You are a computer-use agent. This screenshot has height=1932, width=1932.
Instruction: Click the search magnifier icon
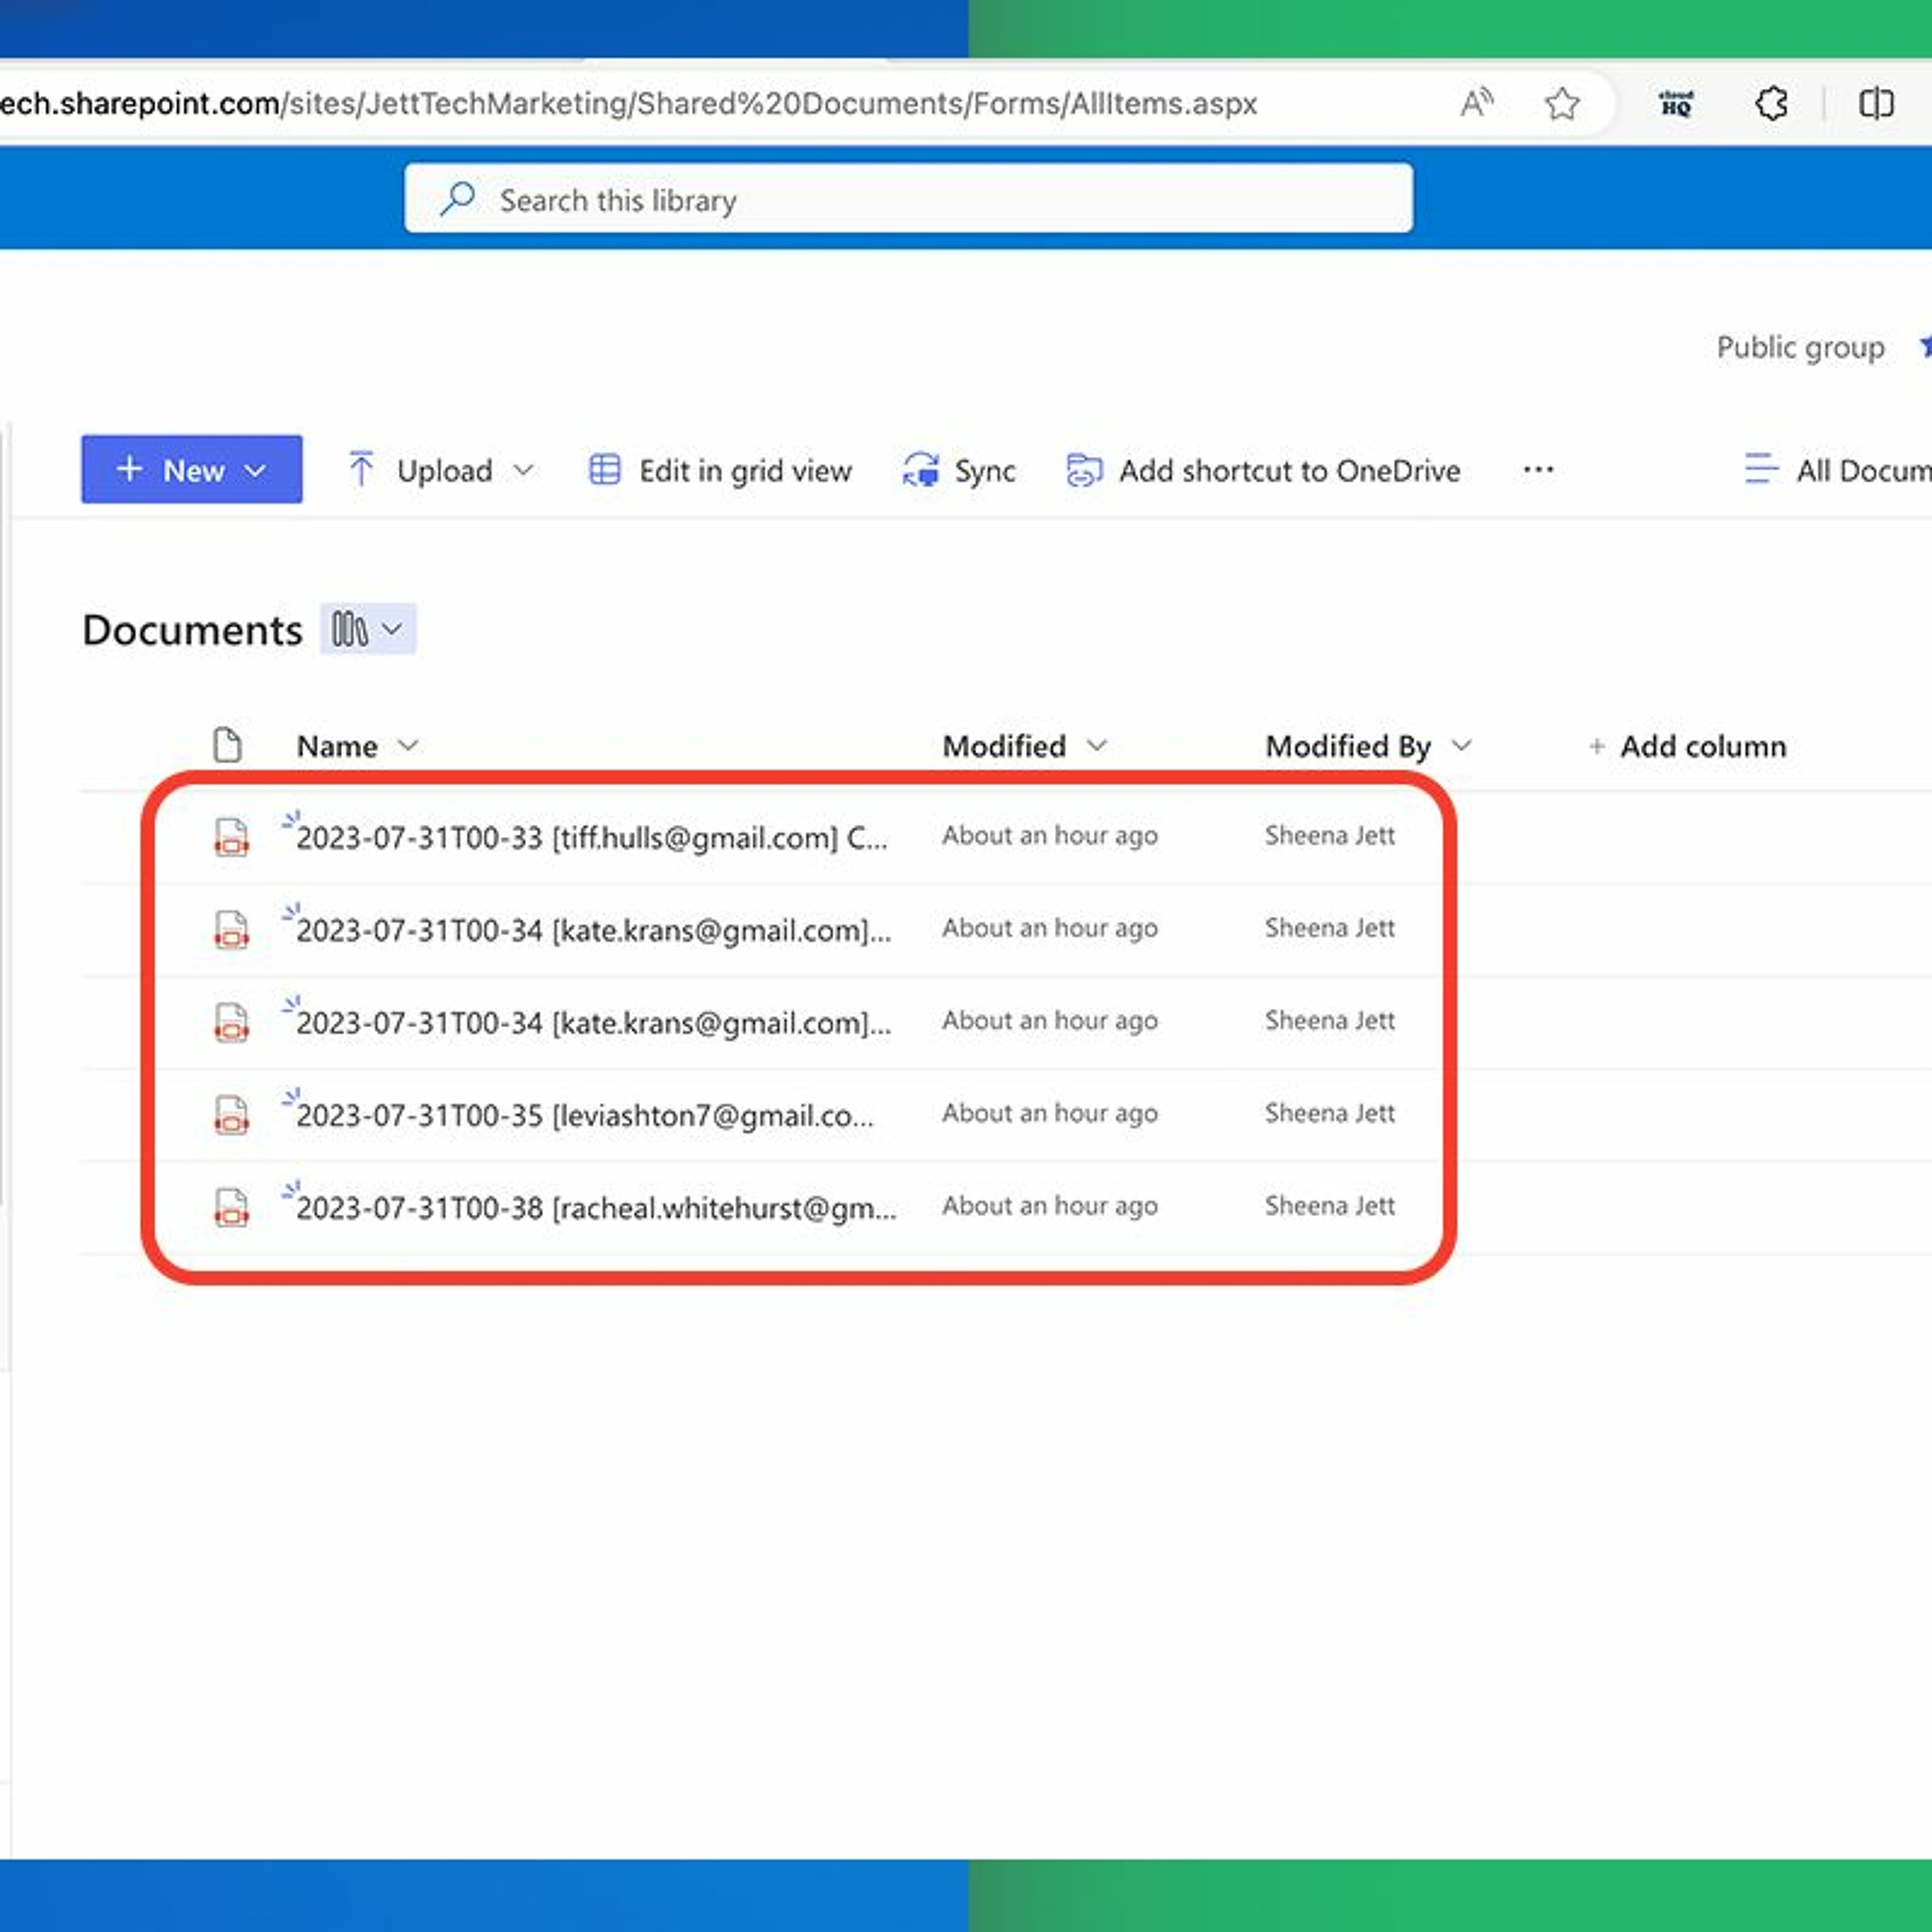[x=458, y=199]
